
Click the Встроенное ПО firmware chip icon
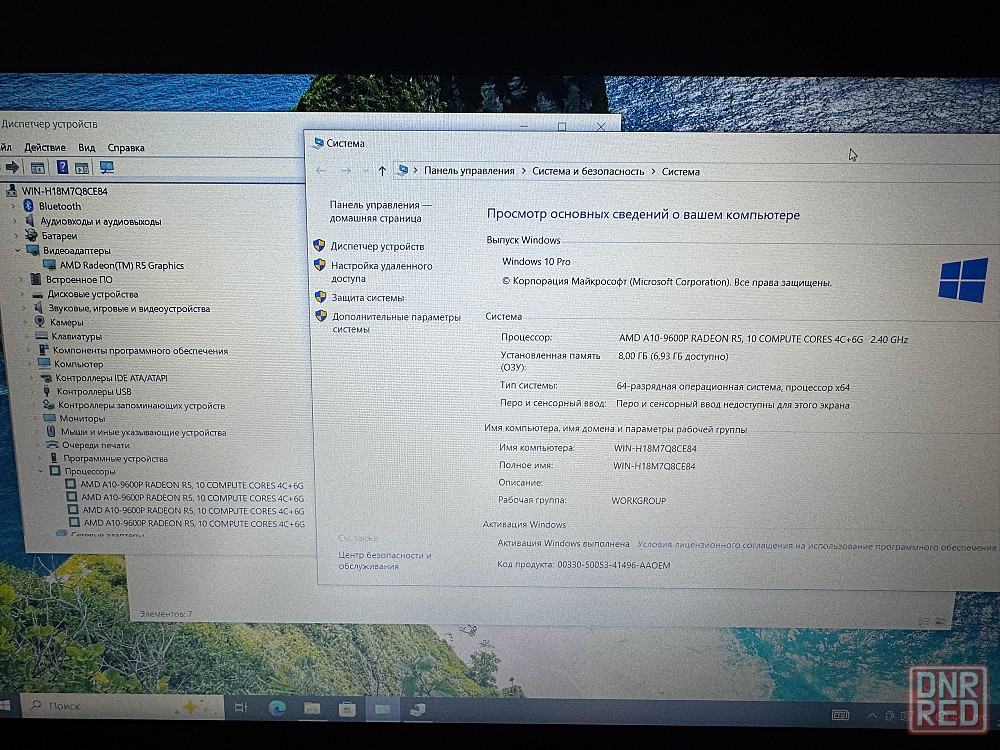[36, 279]
